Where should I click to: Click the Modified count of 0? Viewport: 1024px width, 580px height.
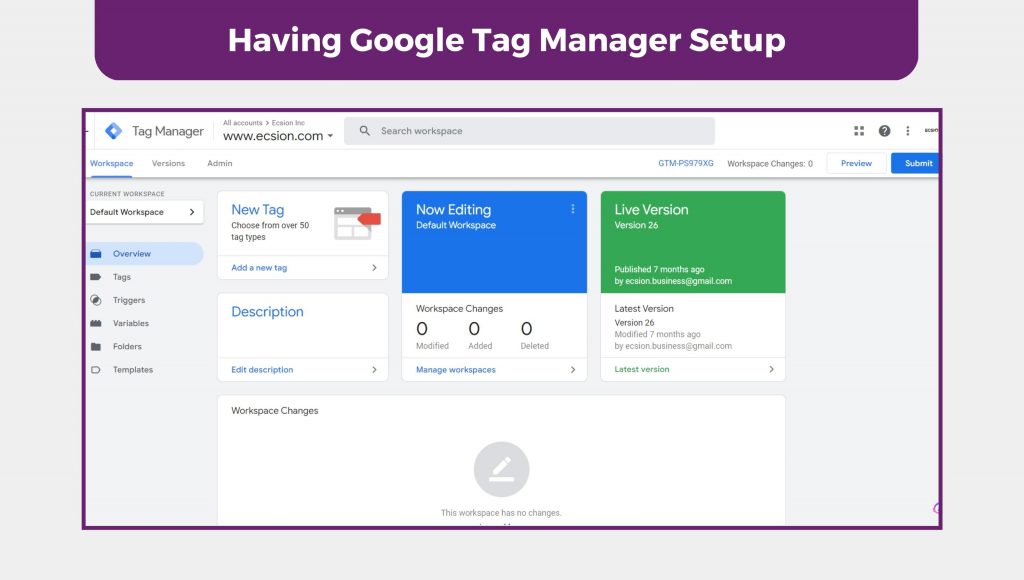[x=422, y=329]
